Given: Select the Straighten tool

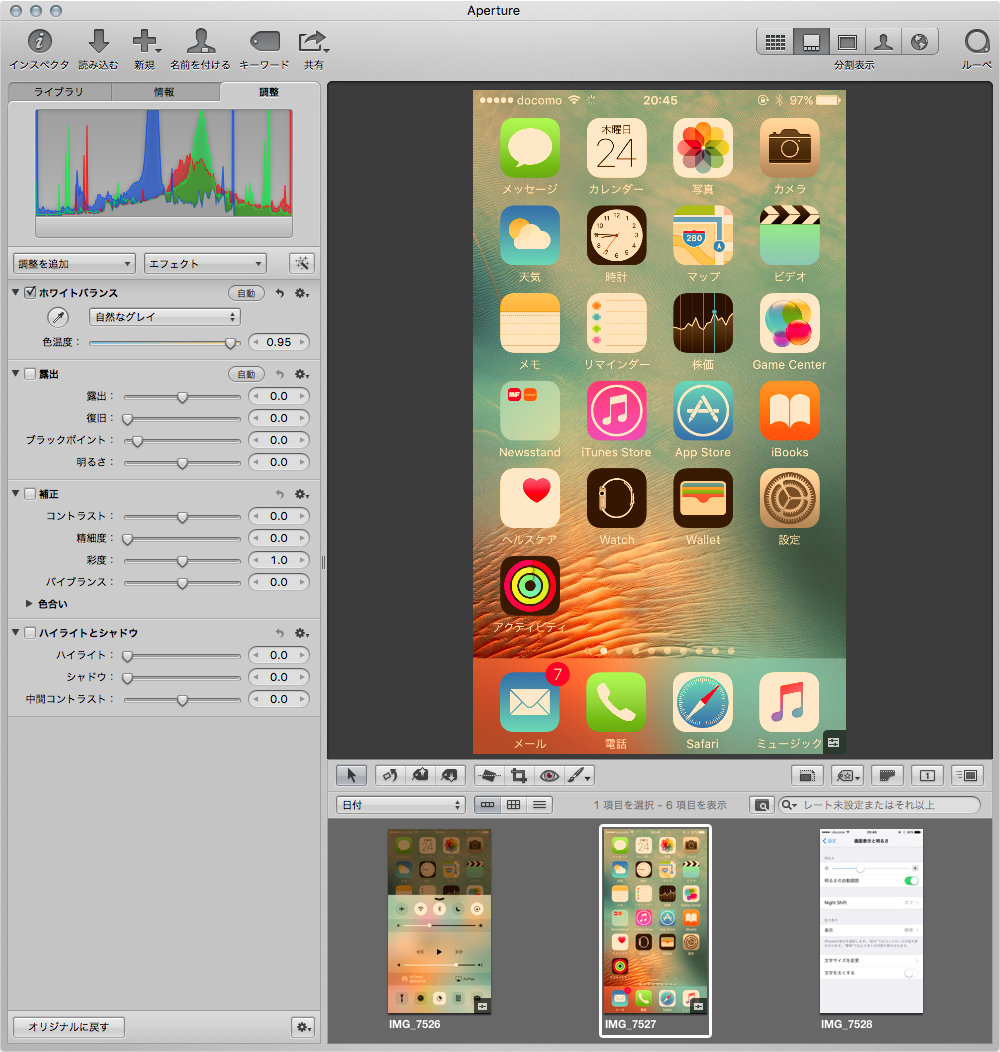Looking at the screenshot, I should pos(489,776).
